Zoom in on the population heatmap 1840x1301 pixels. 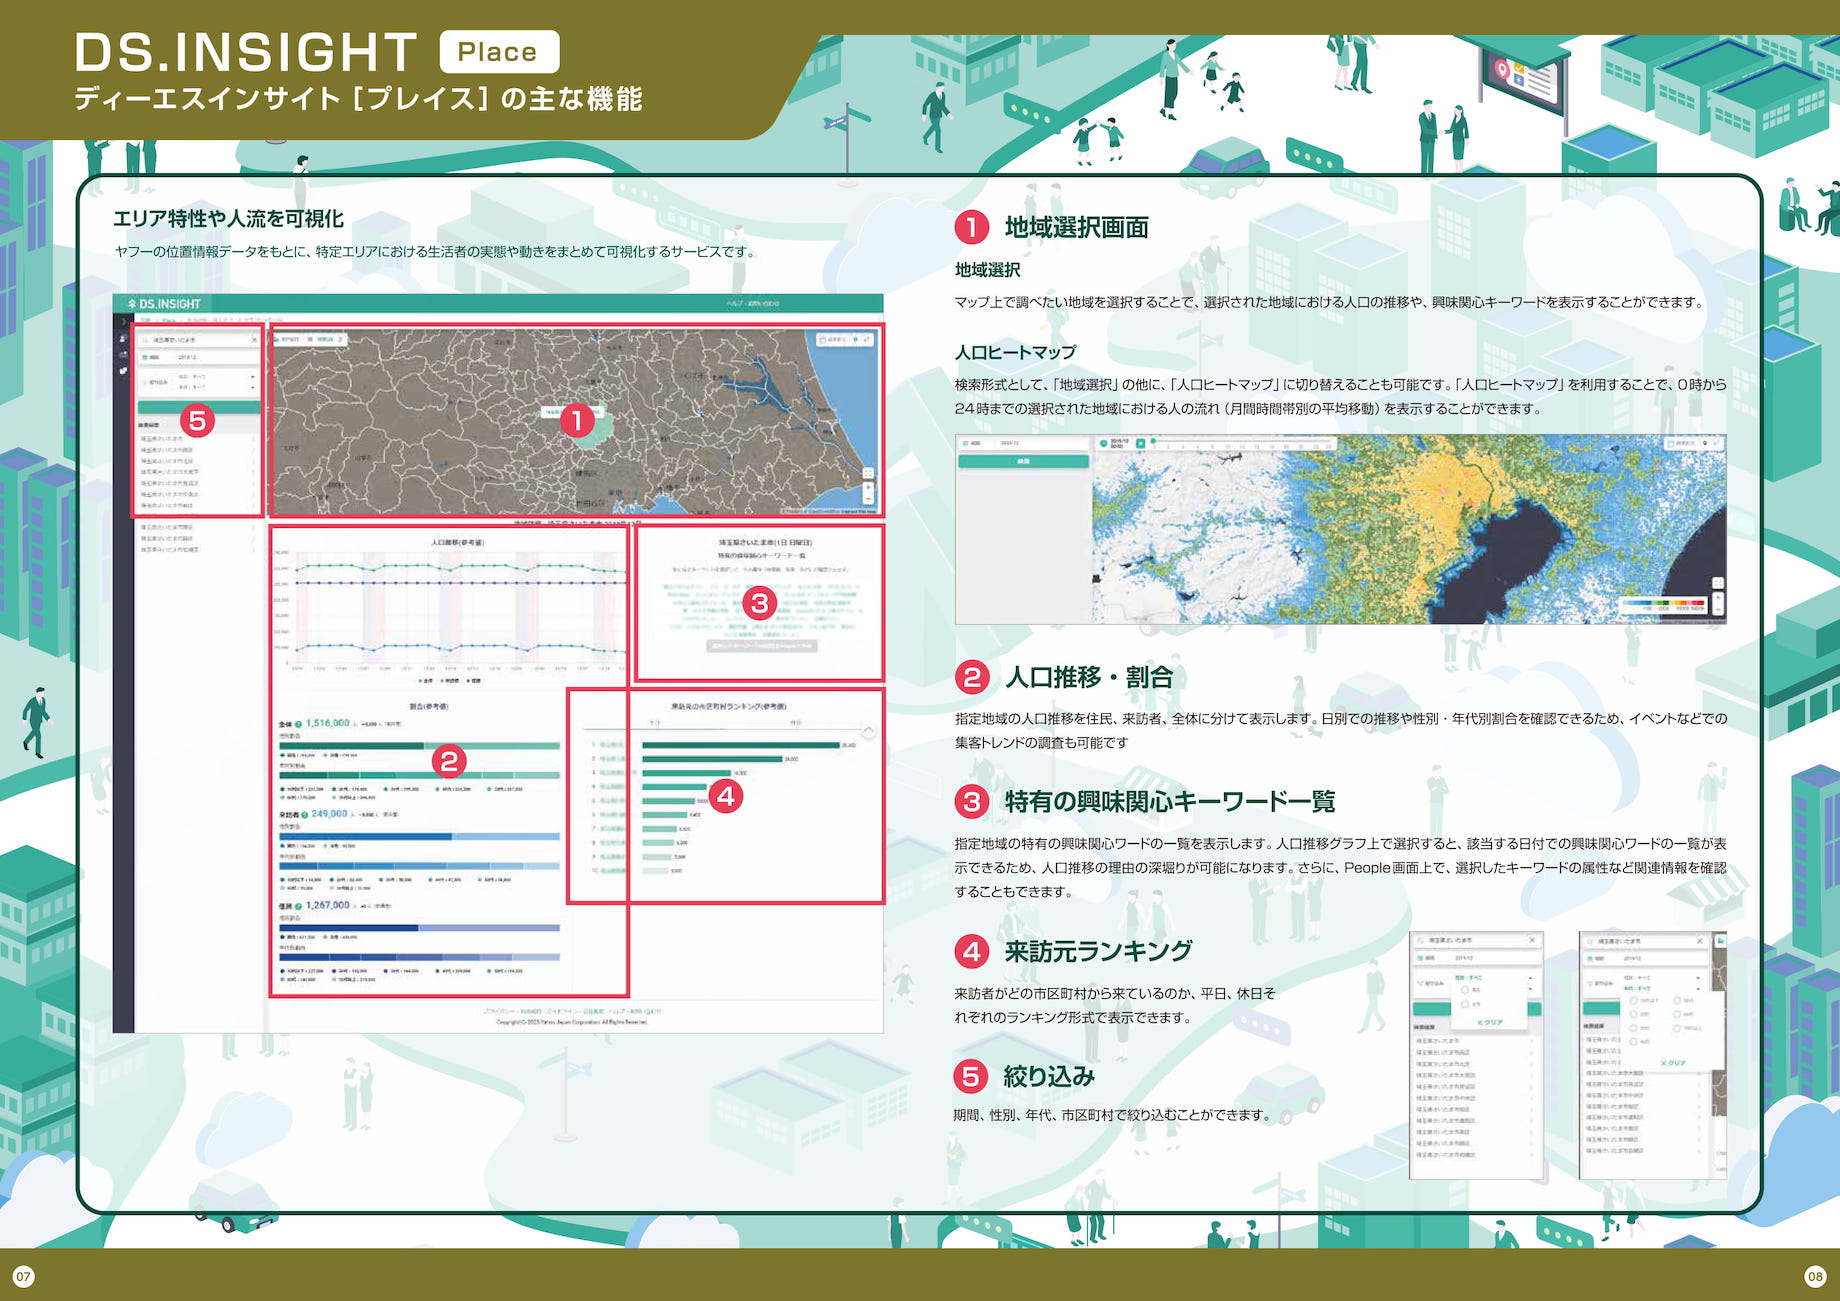click(x=1717, y=598)
